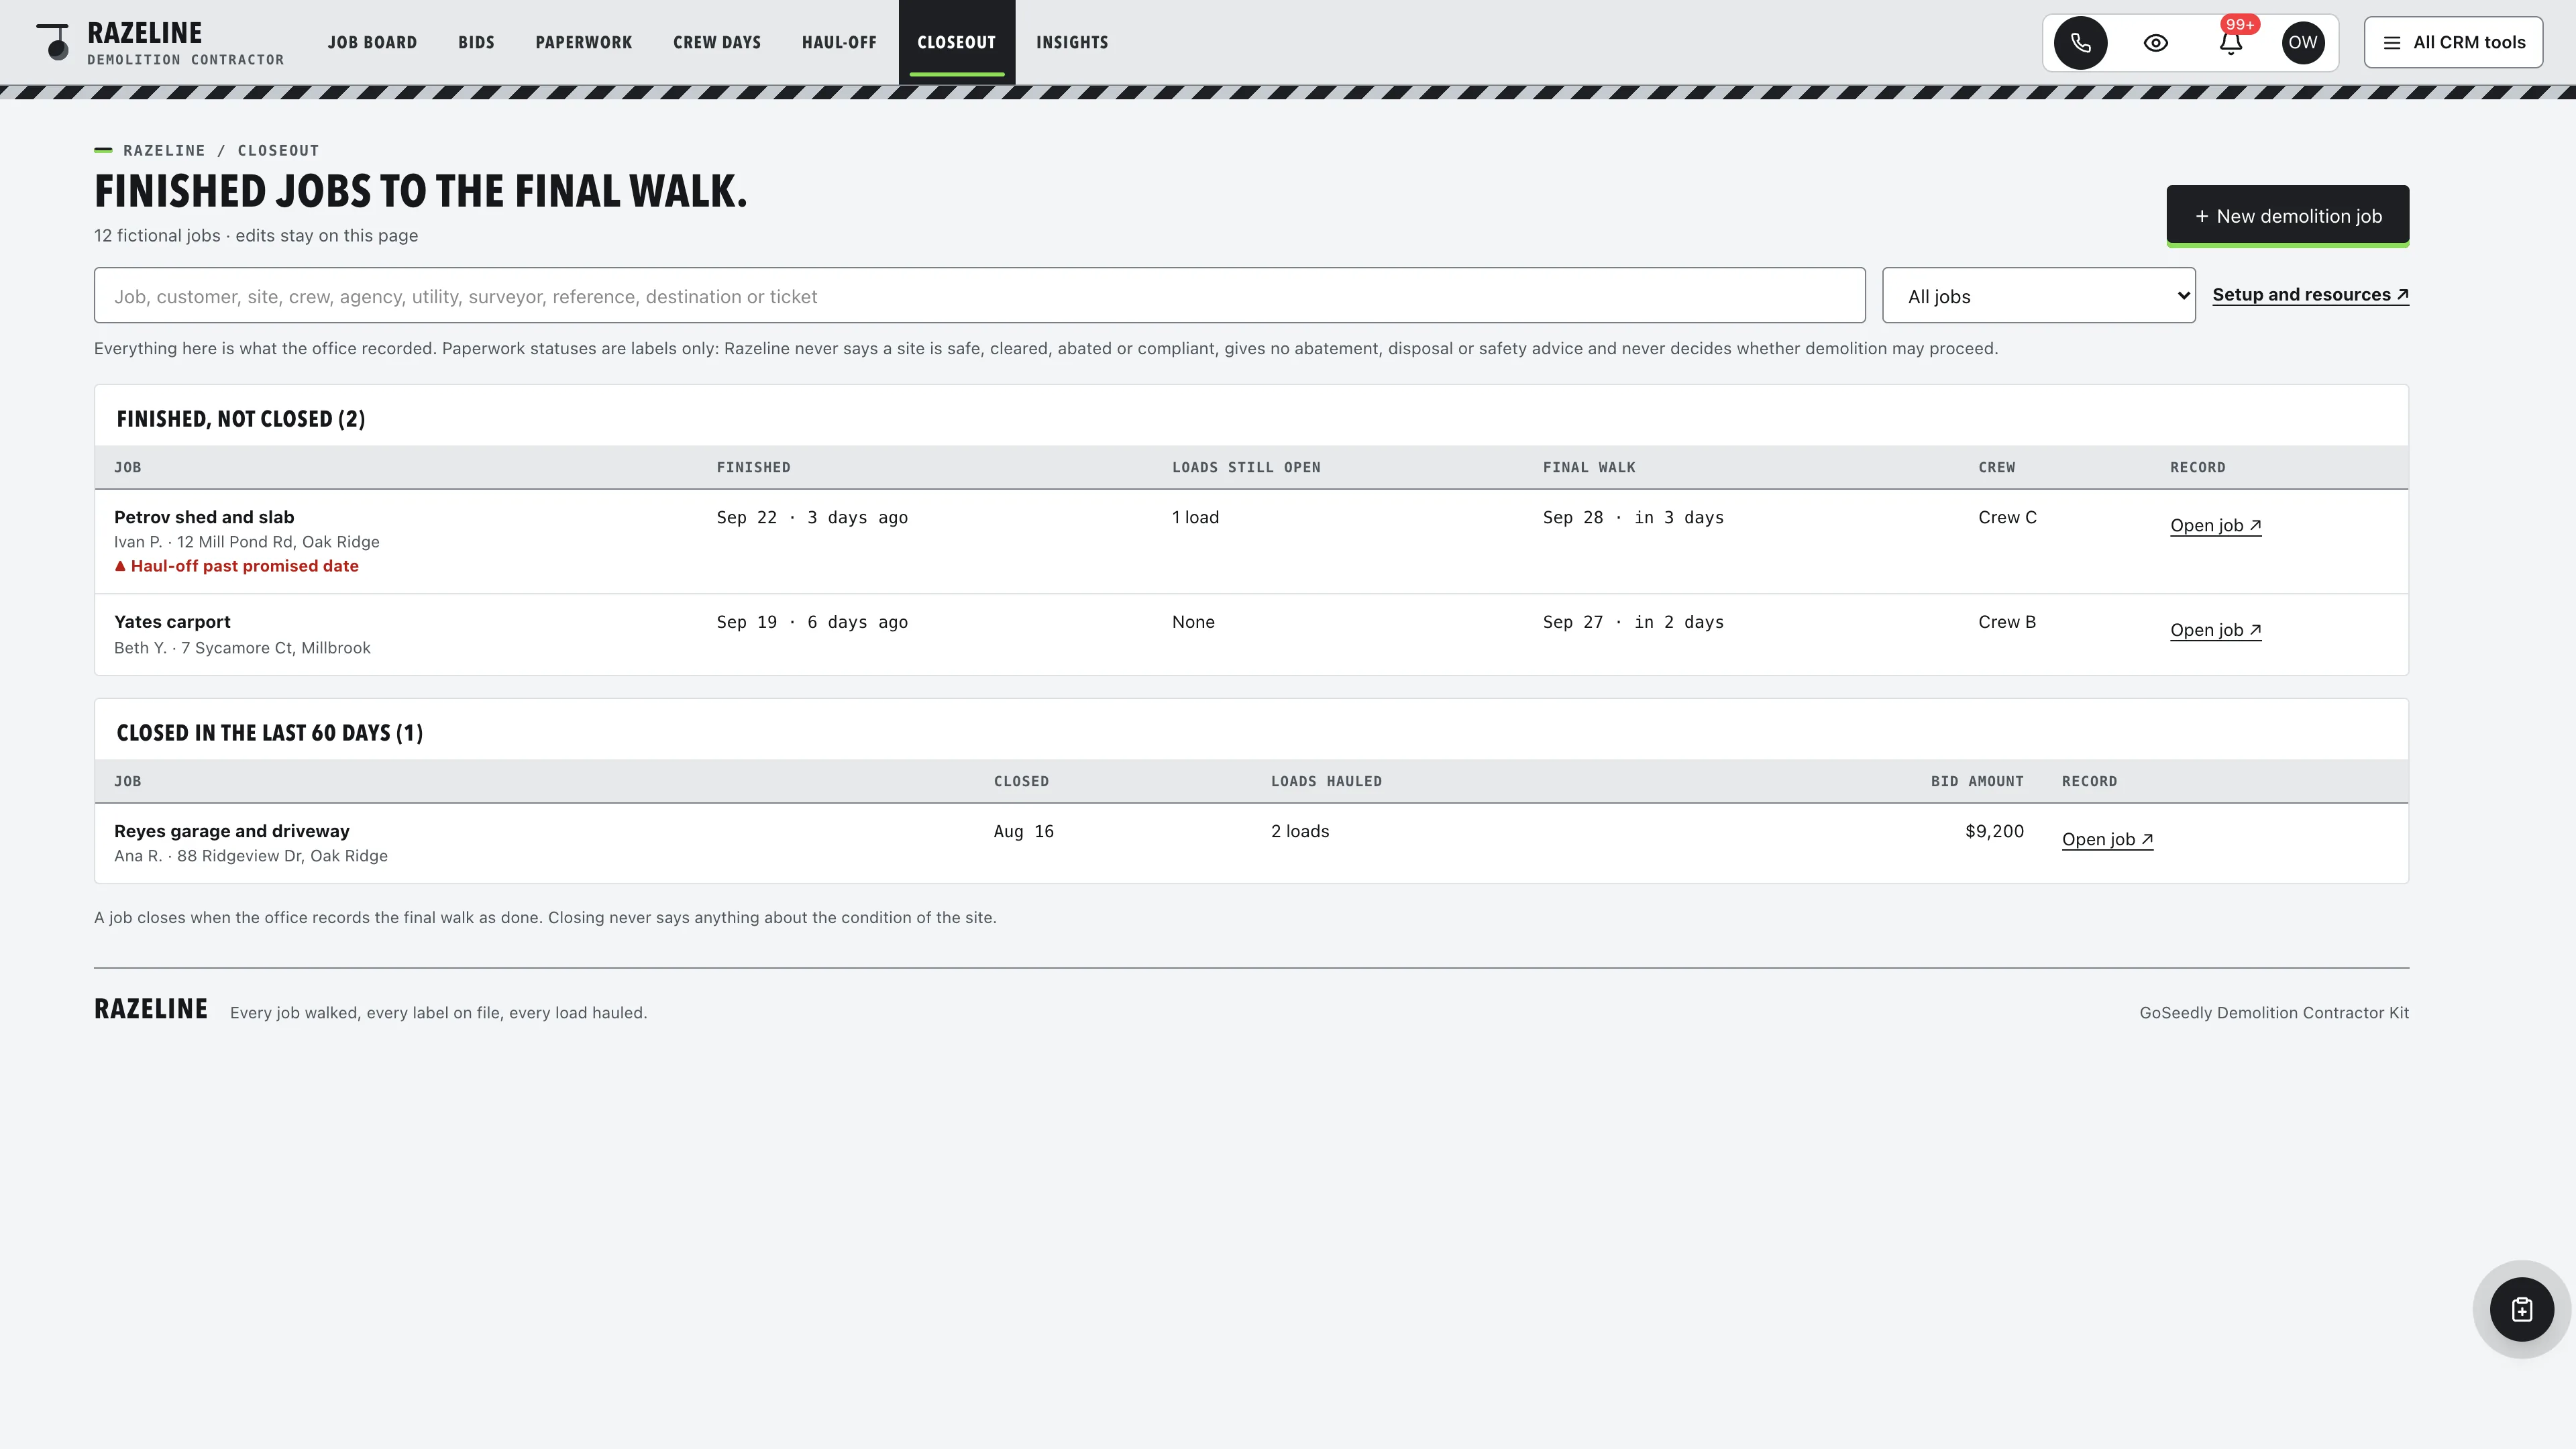Click Petrov shed and slab job name
The width and height of the screenshot is (2576, 1449).
point(204,517)
